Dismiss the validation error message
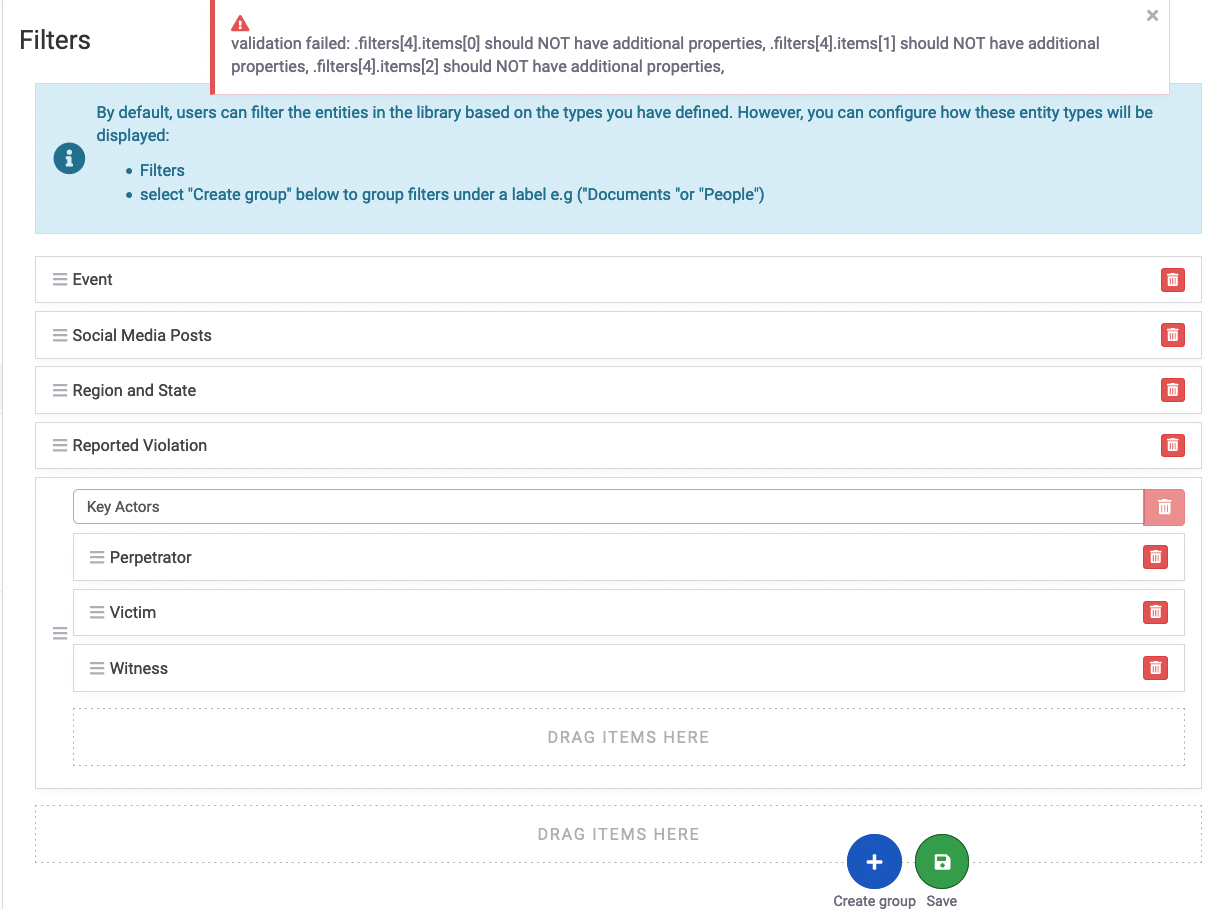Image resolution: width=1222 pixels, height=909 pixels. [x=1151, y=15]
